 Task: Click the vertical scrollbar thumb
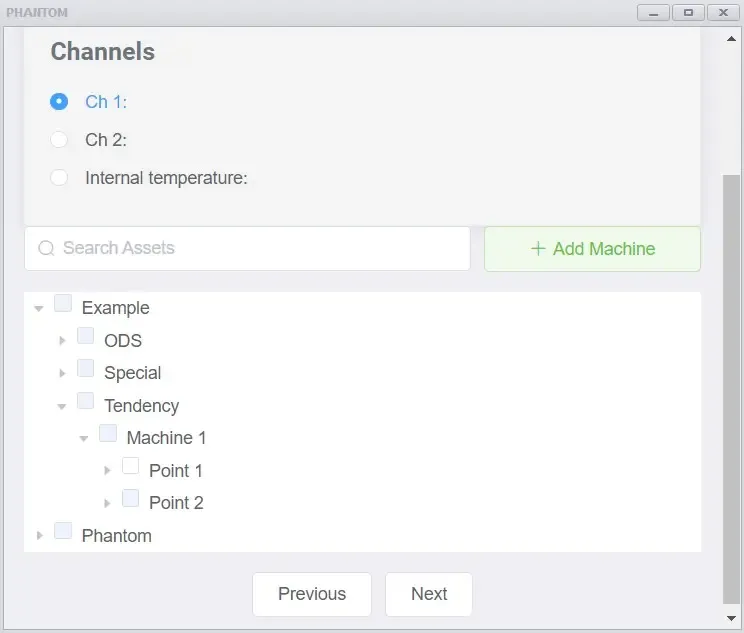pos(731,389)
